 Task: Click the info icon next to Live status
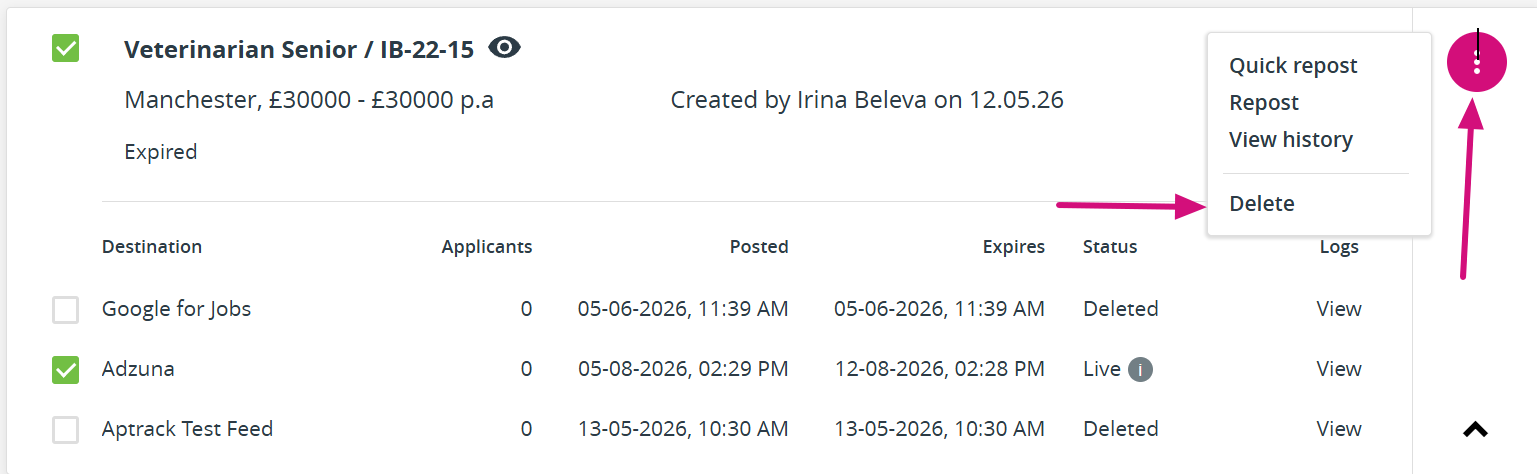coord(1140,369)
